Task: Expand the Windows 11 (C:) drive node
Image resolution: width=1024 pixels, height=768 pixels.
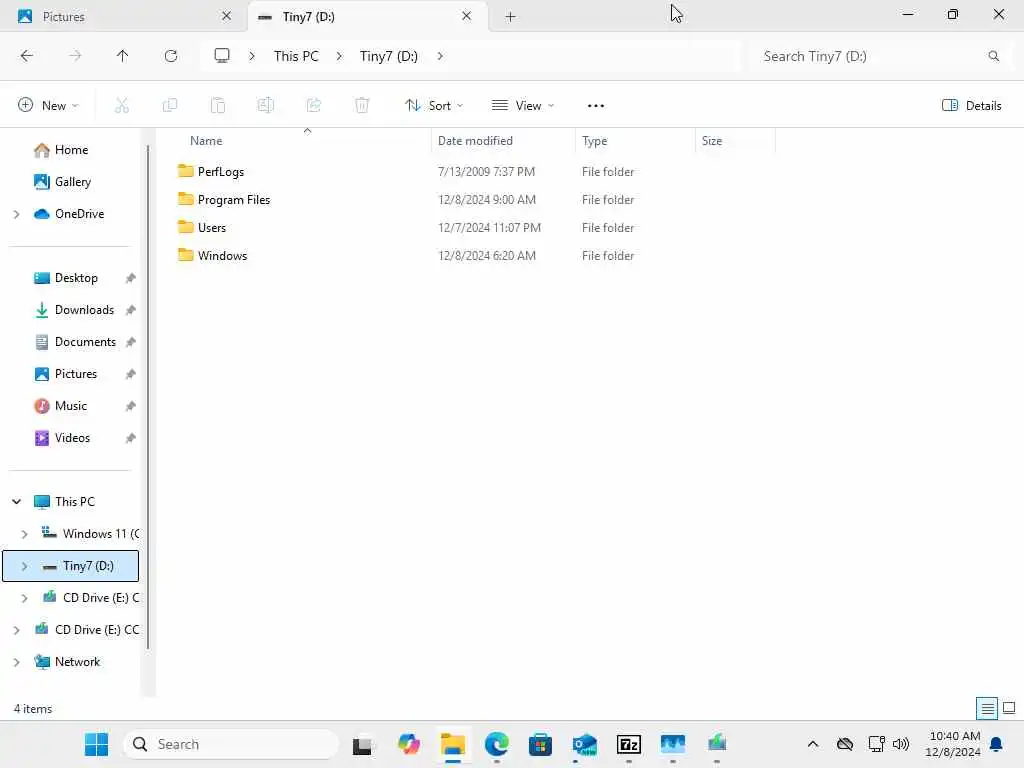Action: [x=24, y=534]
